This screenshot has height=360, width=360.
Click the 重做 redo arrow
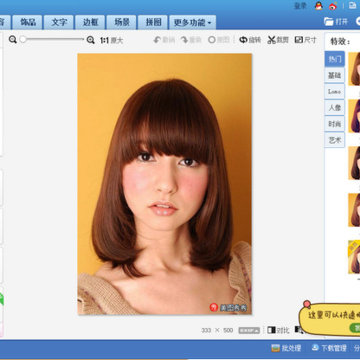click(191, 40)
